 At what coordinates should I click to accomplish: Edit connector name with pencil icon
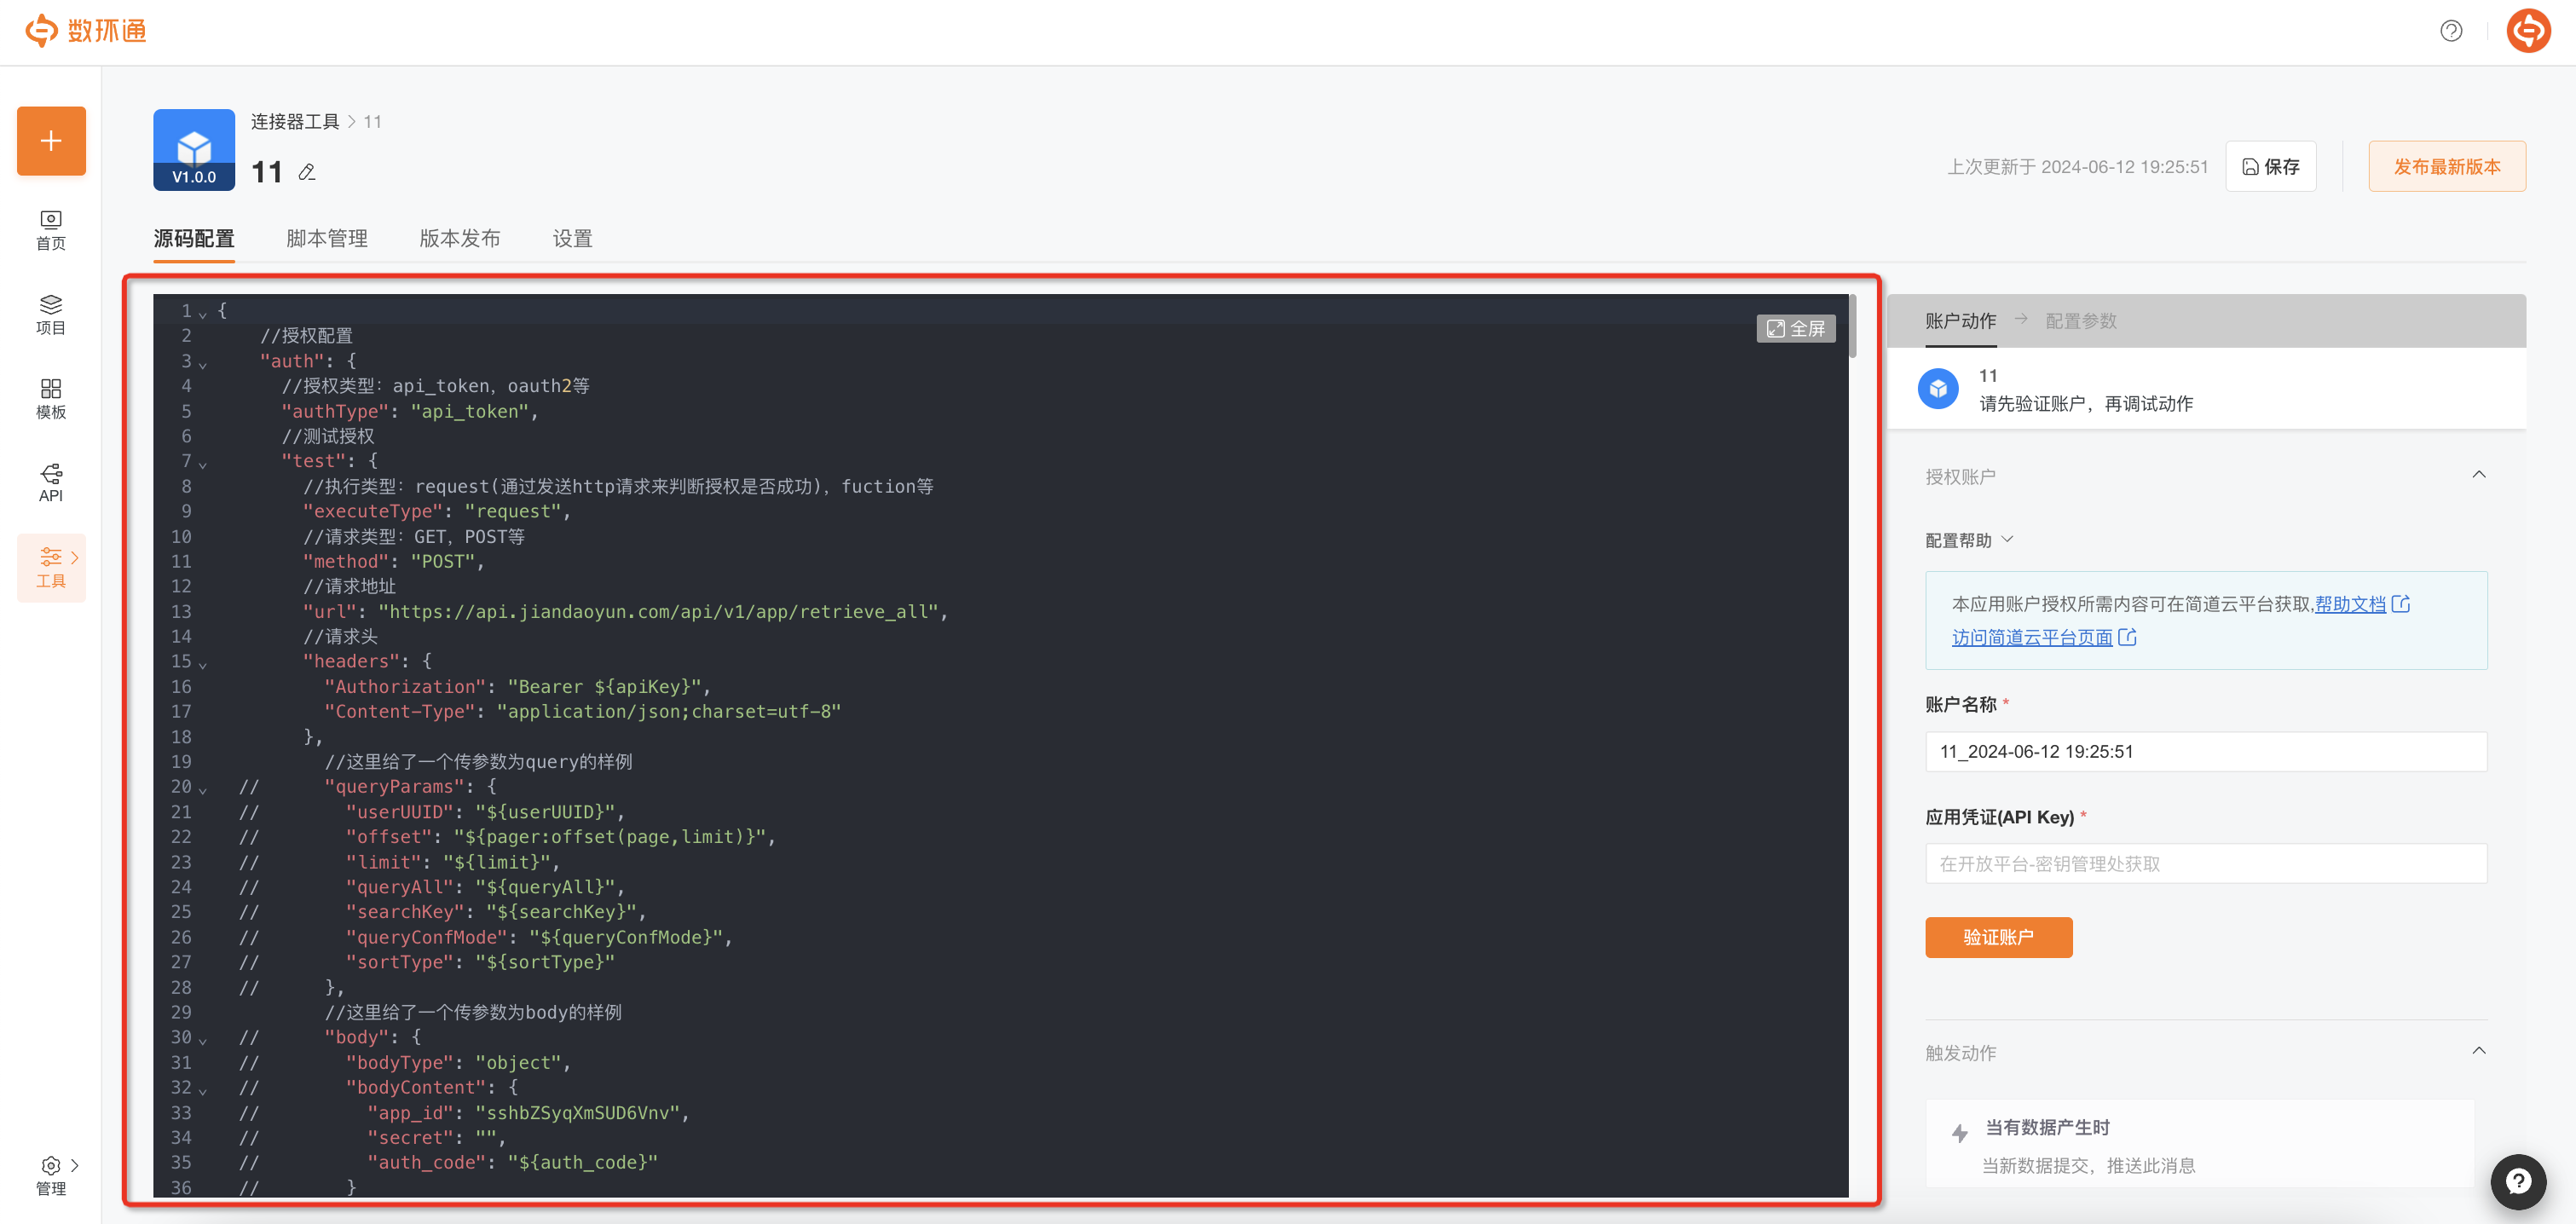tap(307, 172)
